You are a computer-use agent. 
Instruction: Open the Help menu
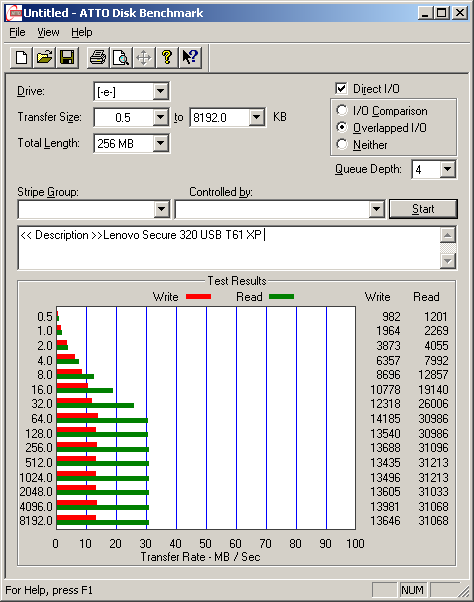[x=82, y=33]
